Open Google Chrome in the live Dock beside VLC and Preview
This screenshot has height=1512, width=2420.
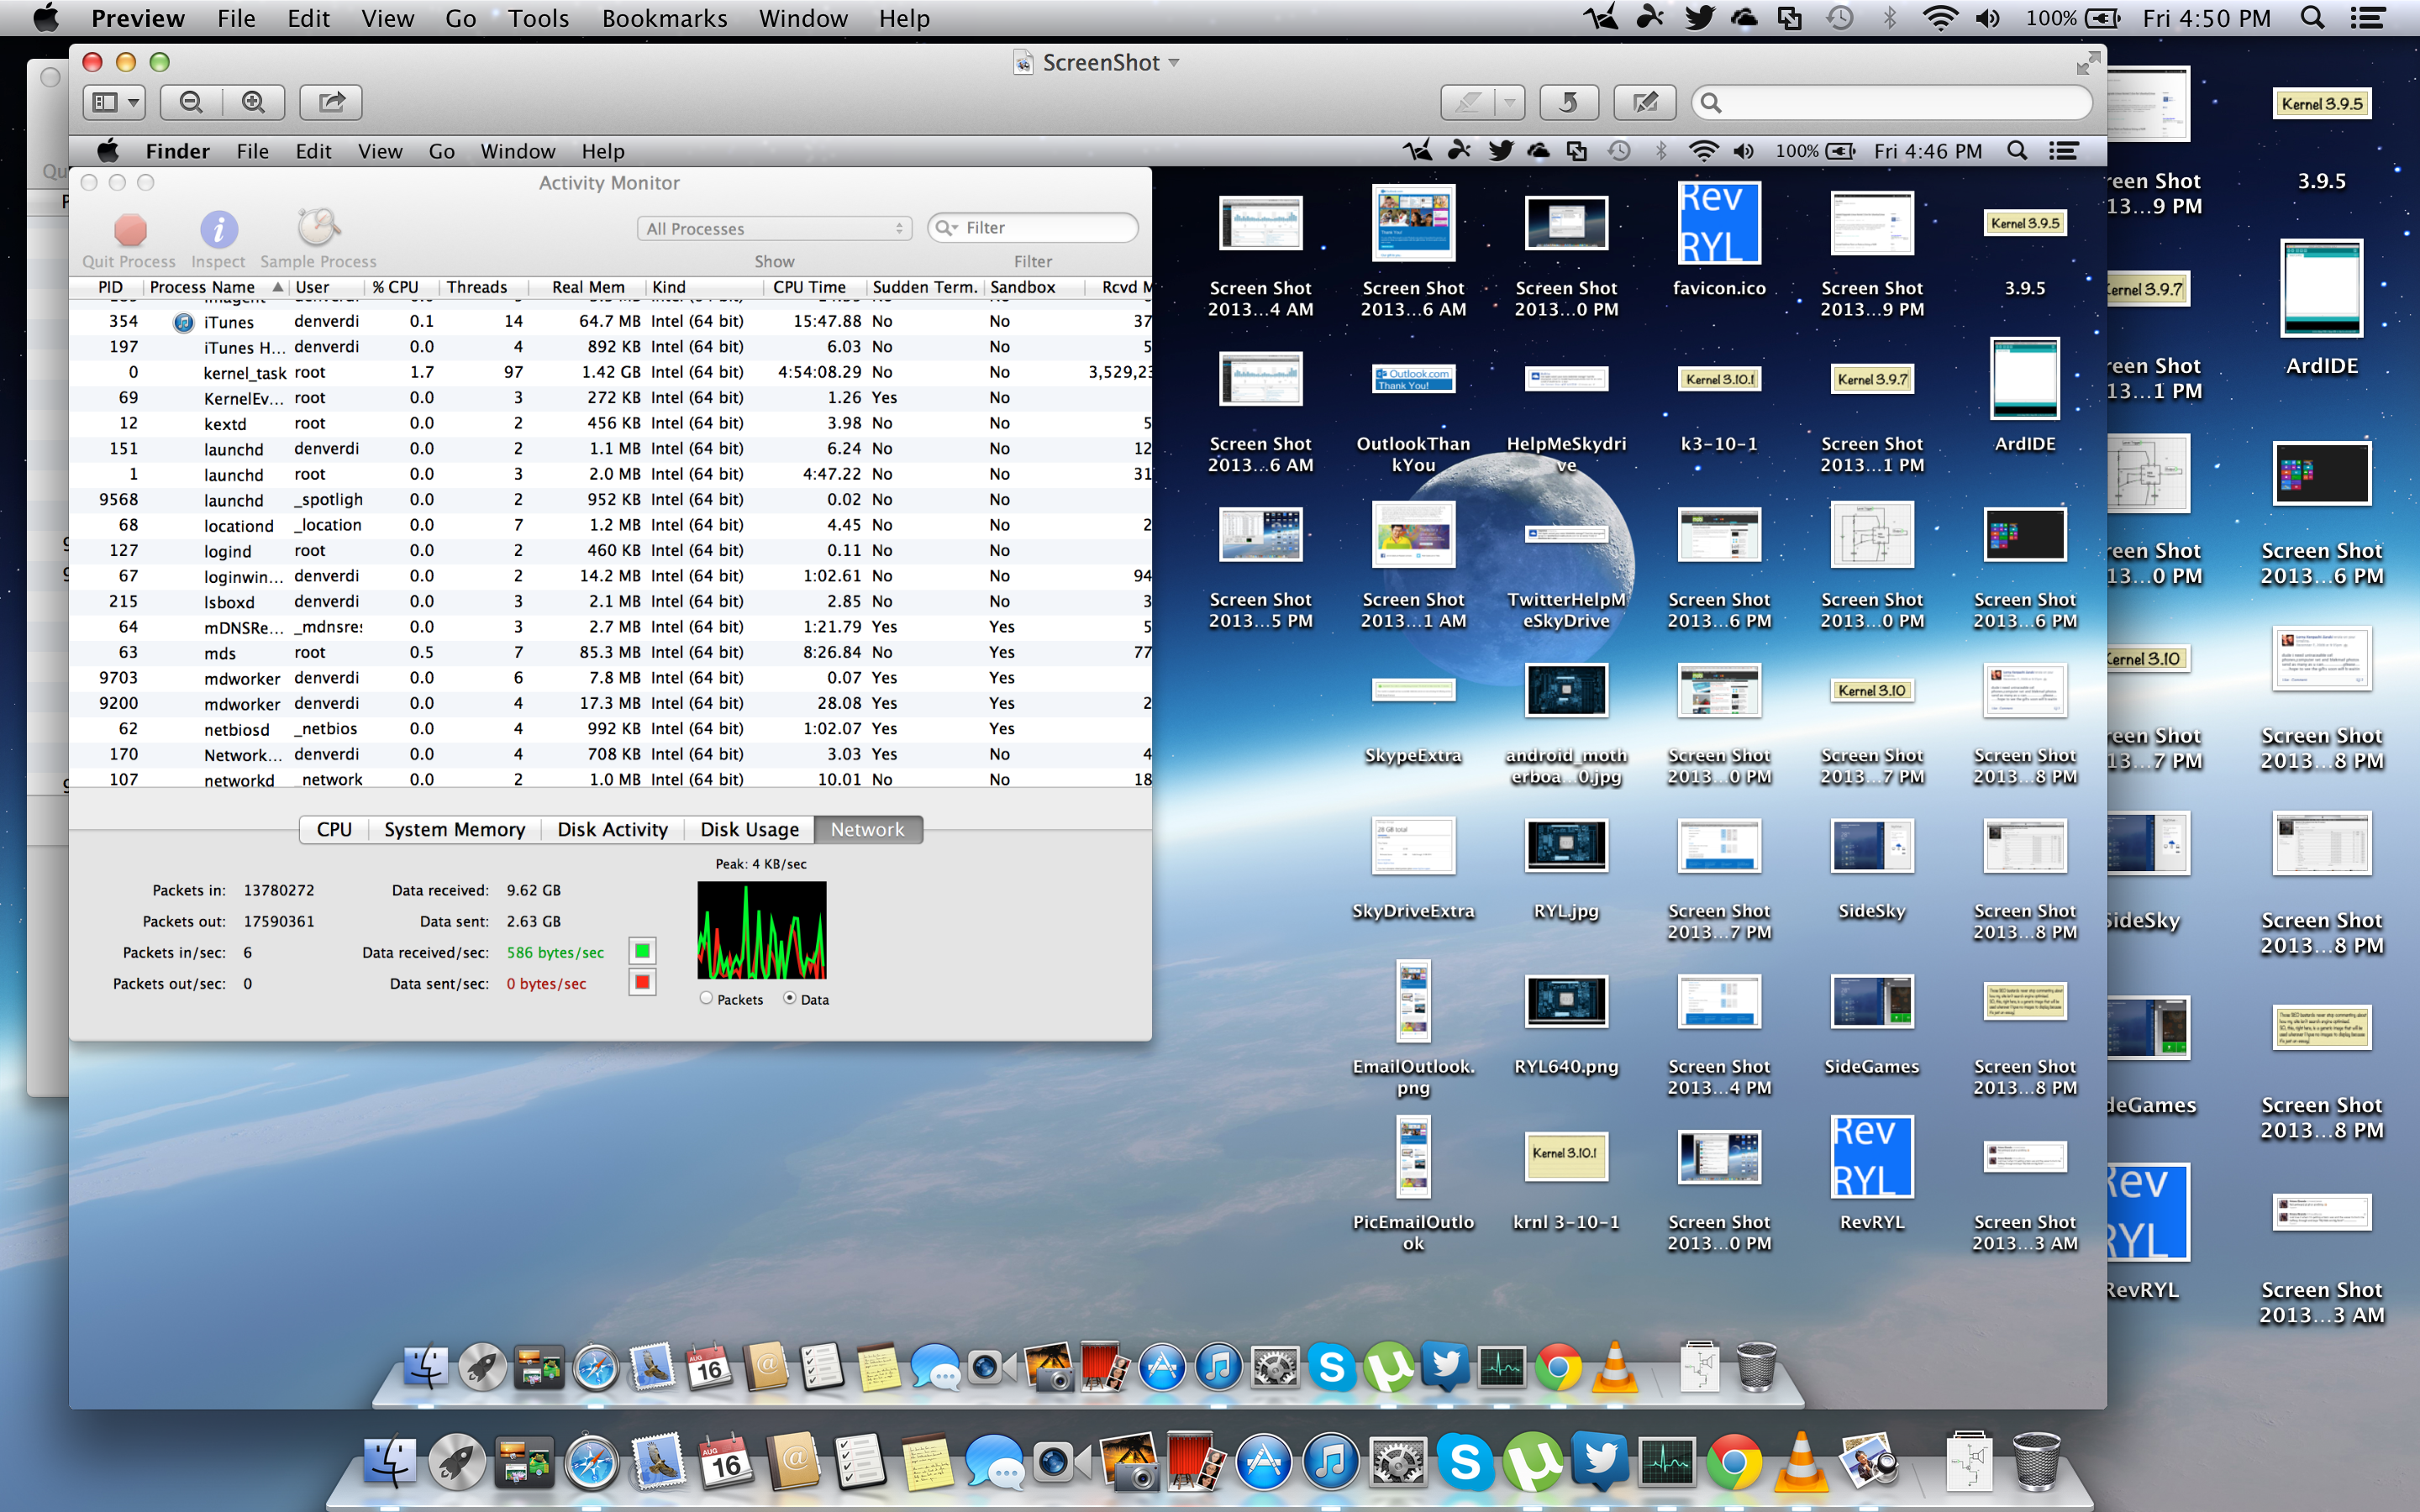click(x=1734, y=1462)
